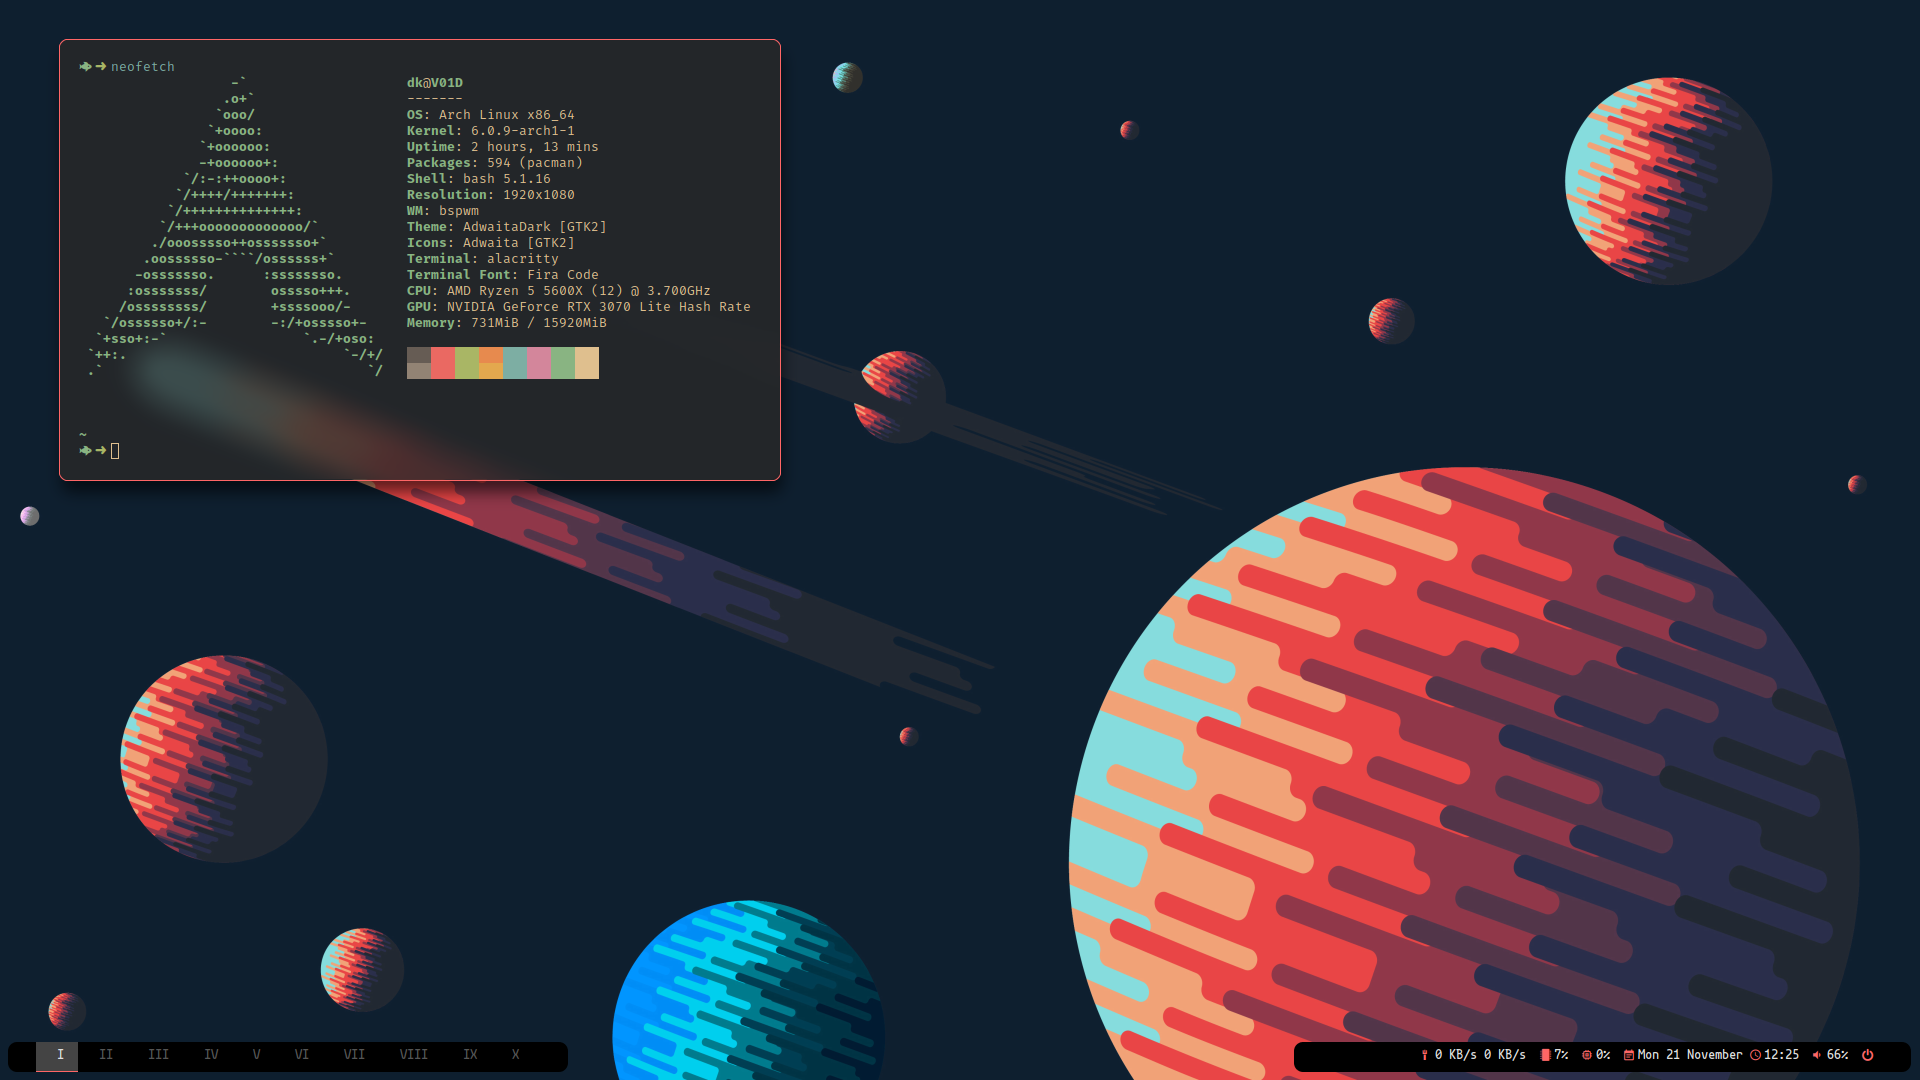
Task: Switch to workspace III
Action: coord(158,1055)
